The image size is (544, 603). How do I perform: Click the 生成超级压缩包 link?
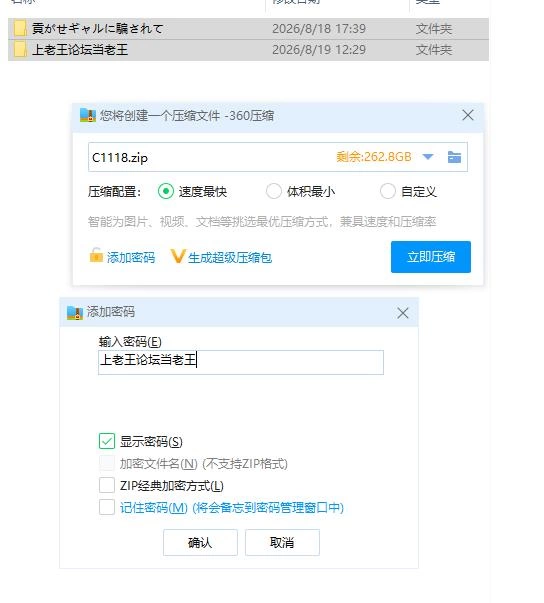pyautogui.click(x=230, y=257)
